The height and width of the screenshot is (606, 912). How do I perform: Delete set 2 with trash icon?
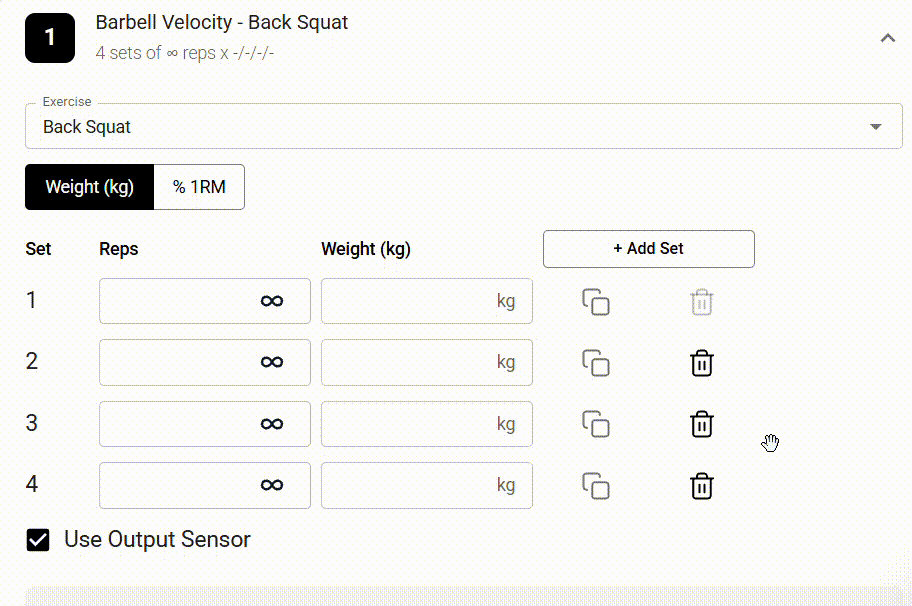tap(701, 363)
